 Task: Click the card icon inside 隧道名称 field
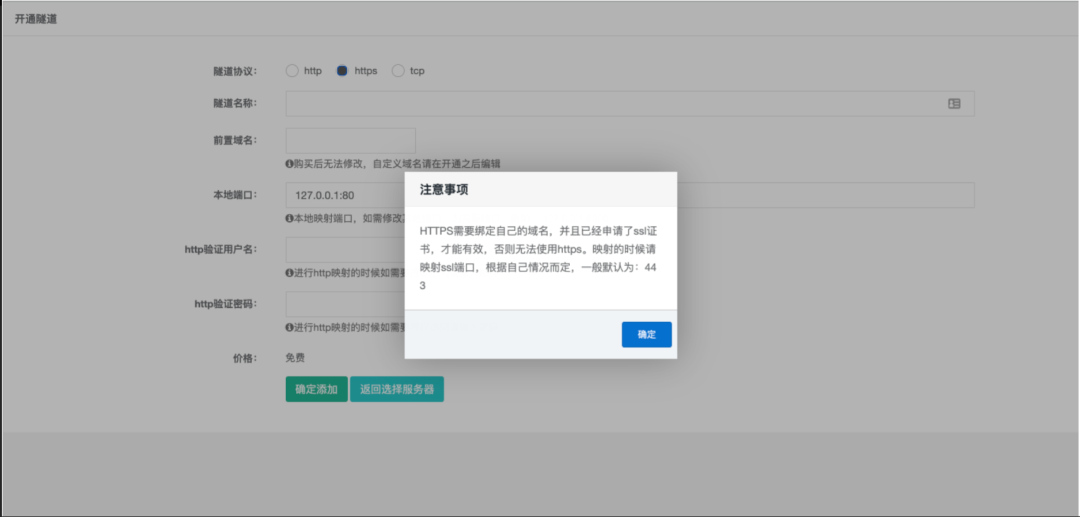pos(954,104)
